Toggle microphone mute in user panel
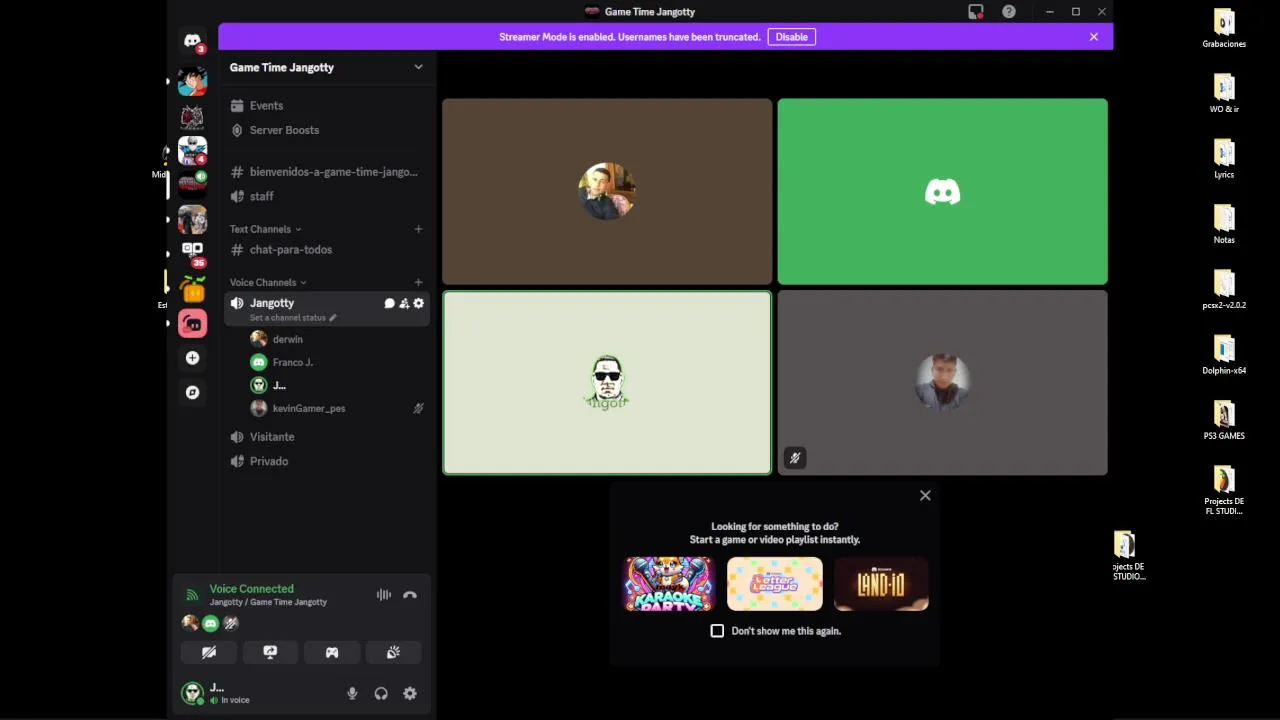This screenshot has height=720, width=1280. [352, 693]
